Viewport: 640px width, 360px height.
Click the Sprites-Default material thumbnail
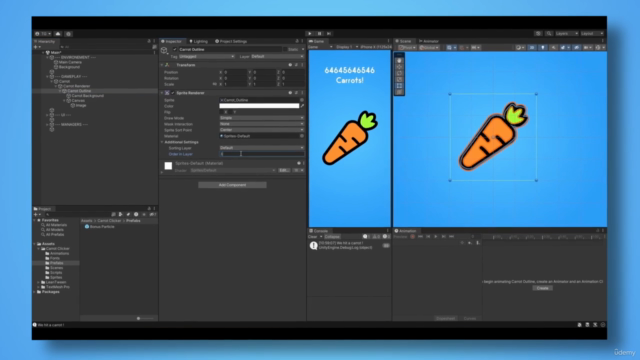point(168,166)
